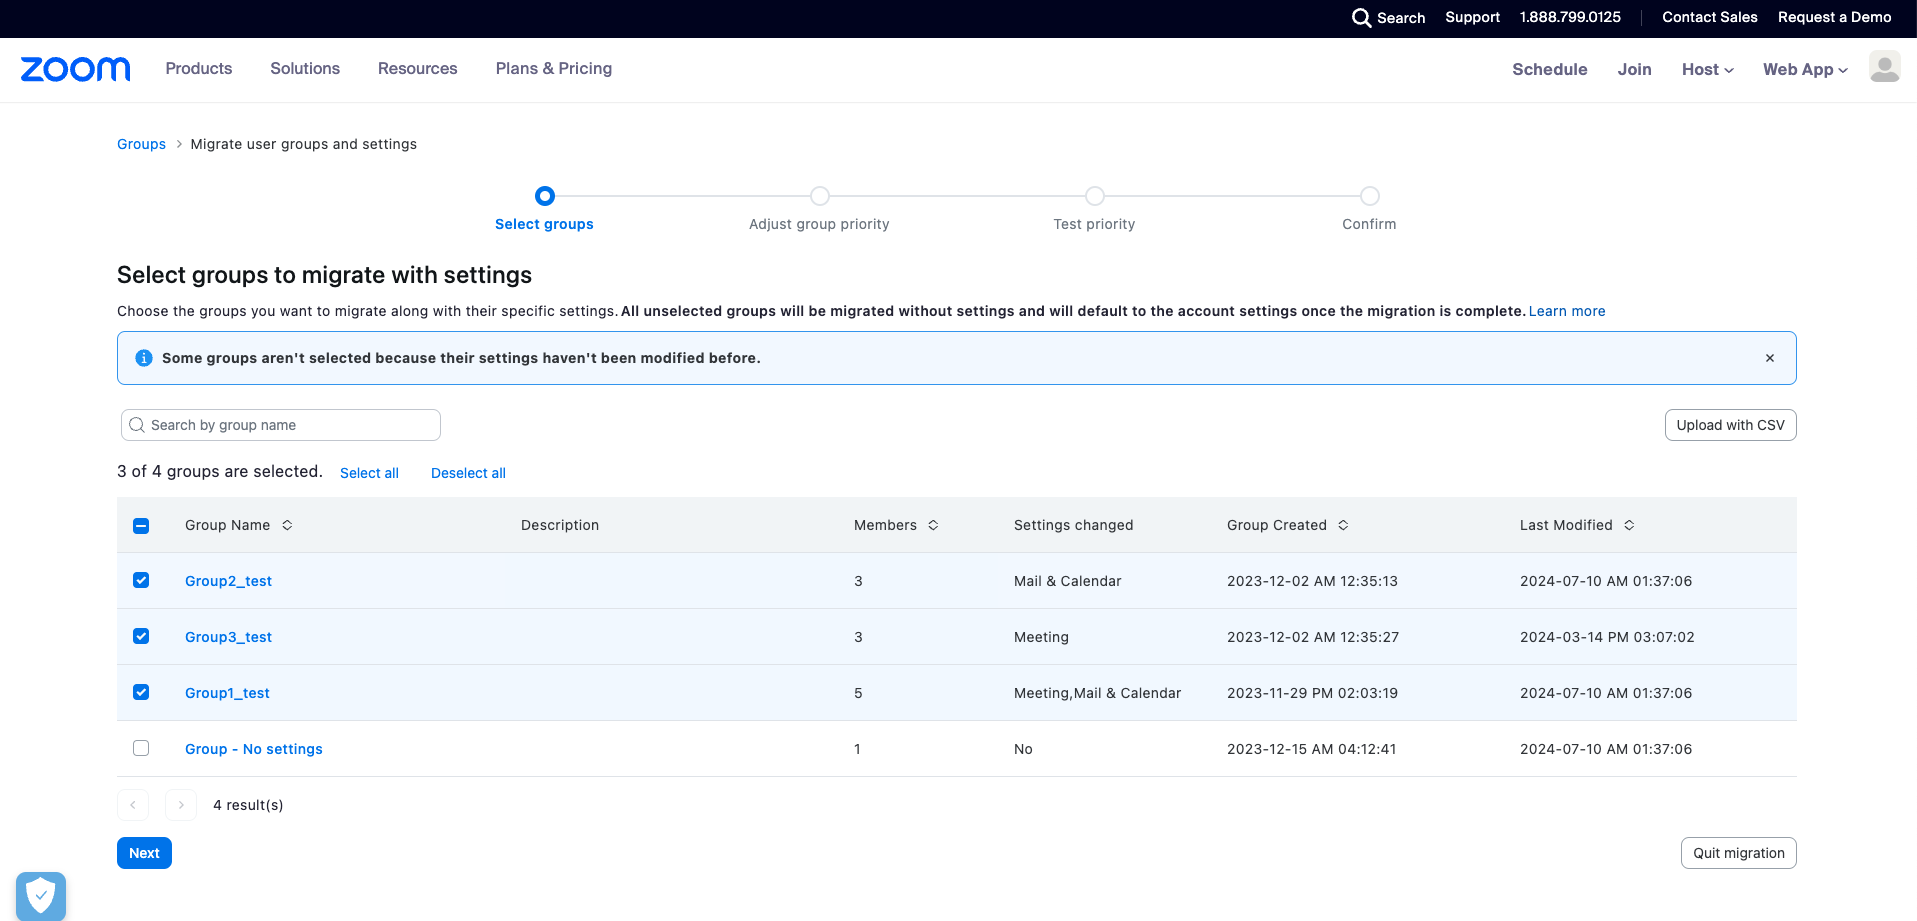
Task: Sort by Members column arrows
Action: click(933, 525)
